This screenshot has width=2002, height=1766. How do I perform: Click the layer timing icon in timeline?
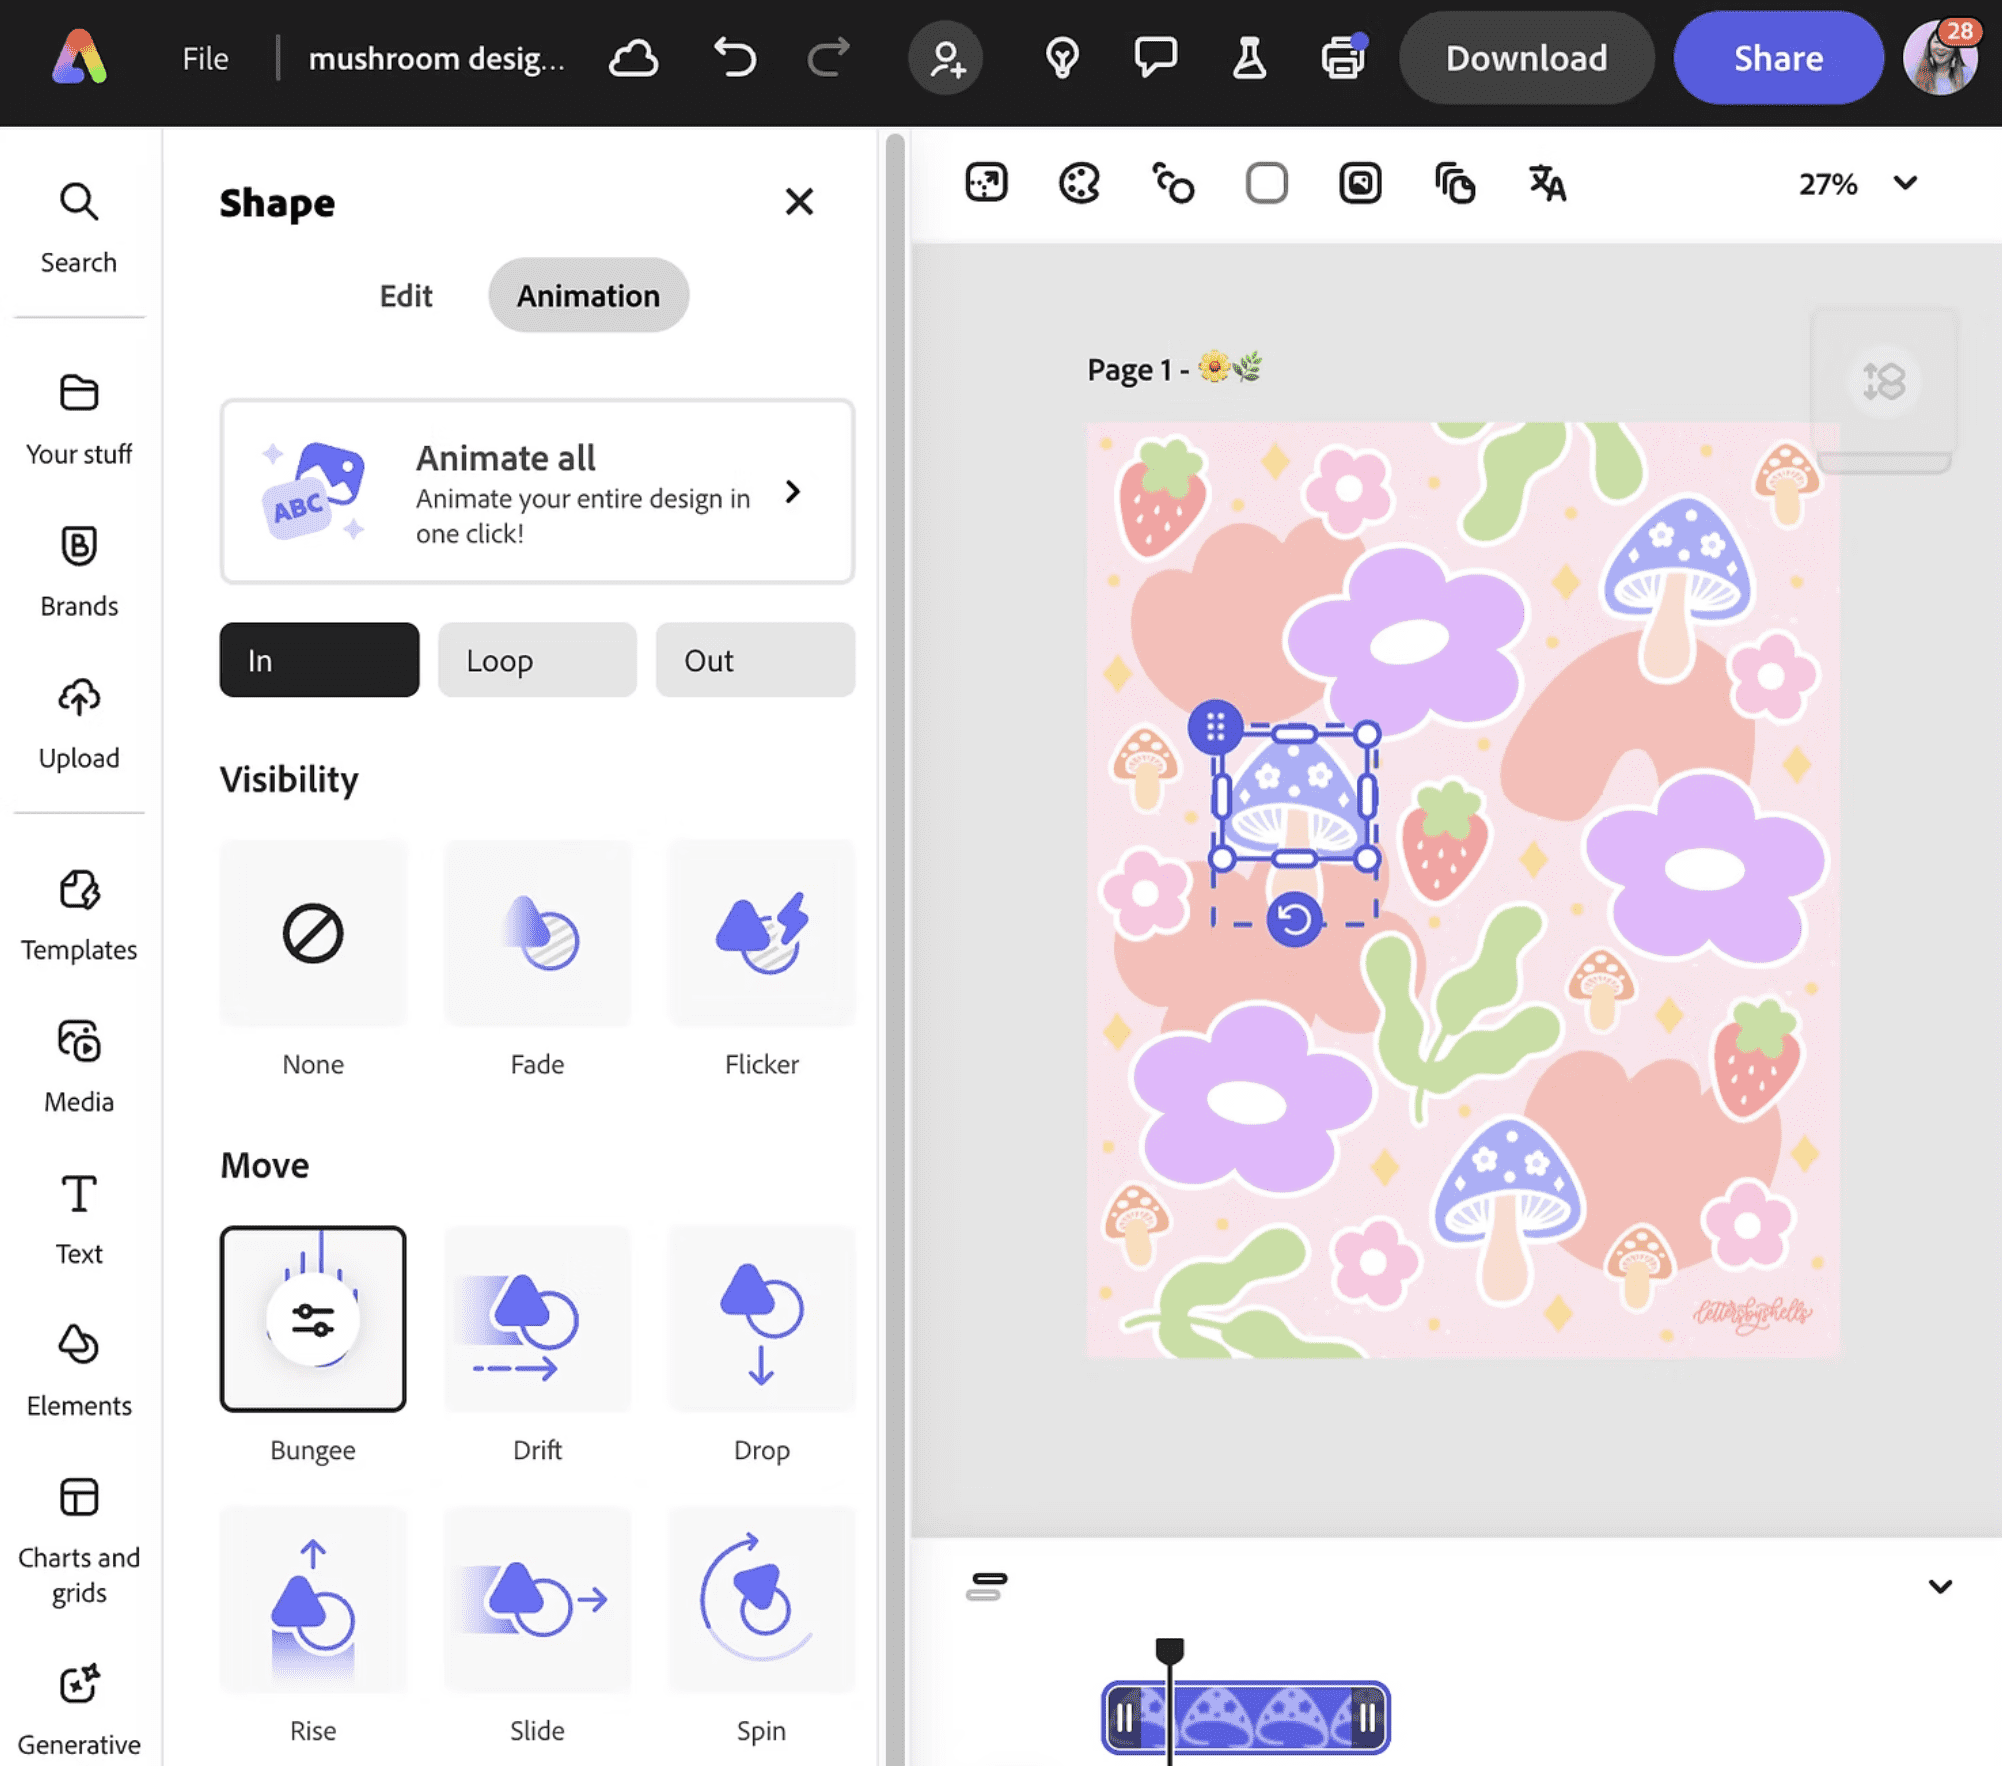point(986,1586)
